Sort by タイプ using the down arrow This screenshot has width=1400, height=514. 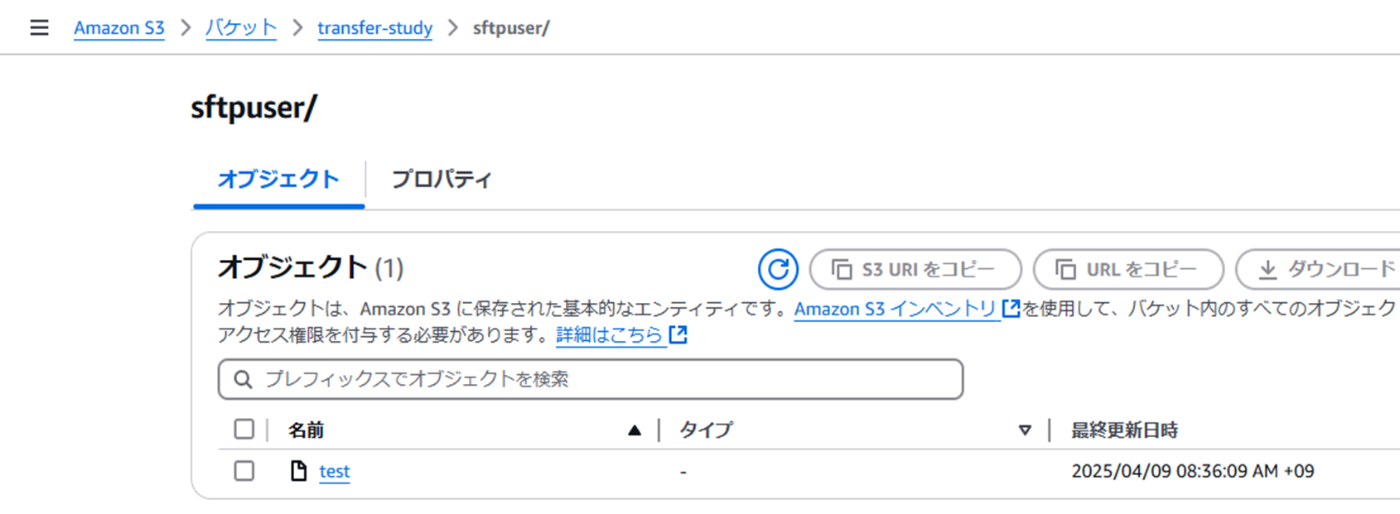click(1024, 431)
